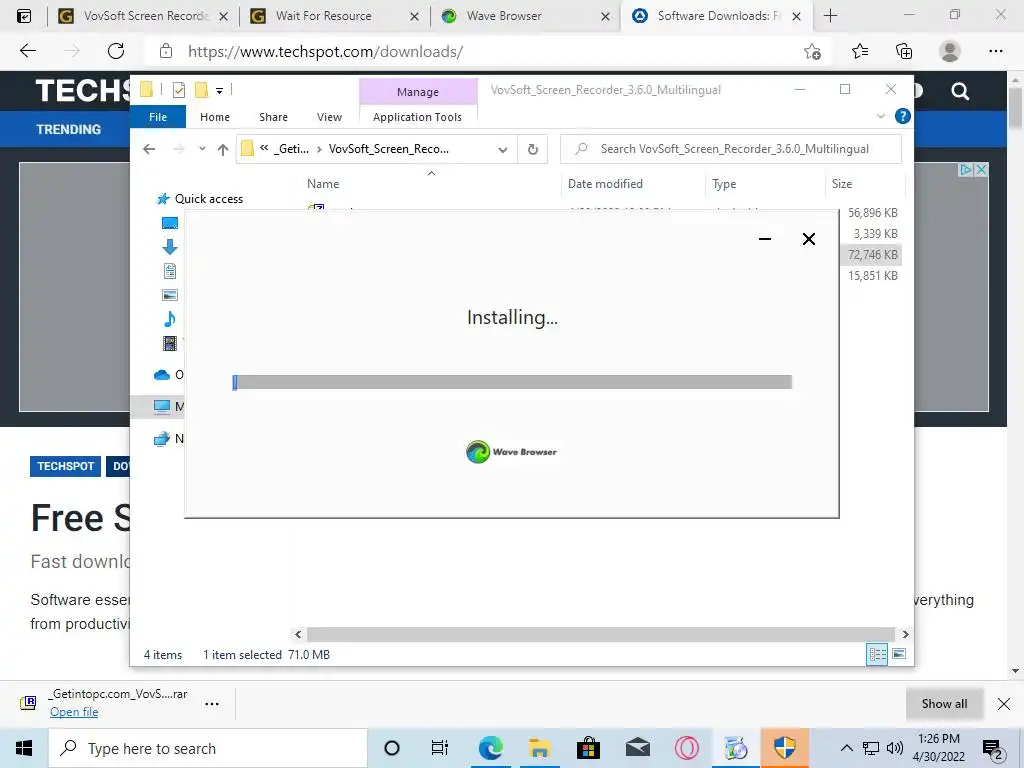Refresh the TechSpot page in Edge
Screen dimensions: 1024x768
[x=116, y=51]
